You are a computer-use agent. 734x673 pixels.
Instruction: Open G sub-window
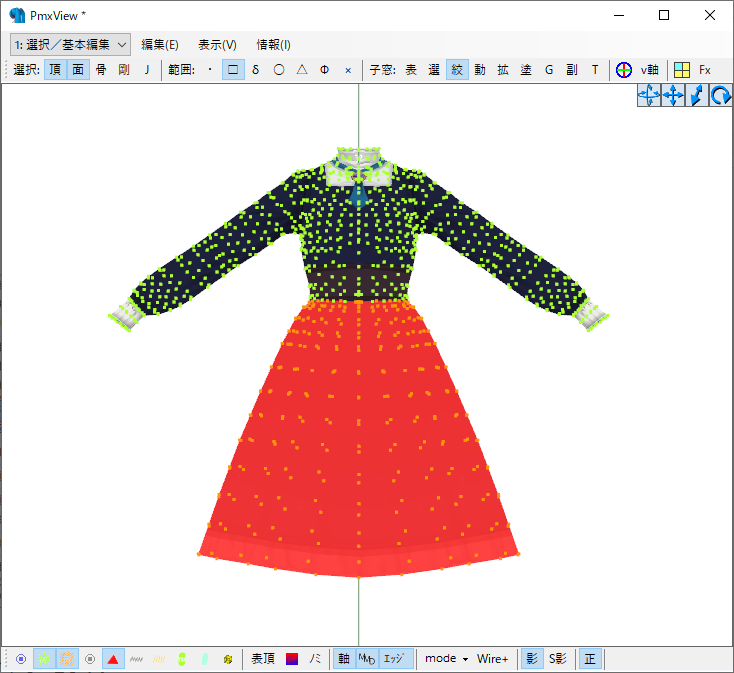coord(549,70)
